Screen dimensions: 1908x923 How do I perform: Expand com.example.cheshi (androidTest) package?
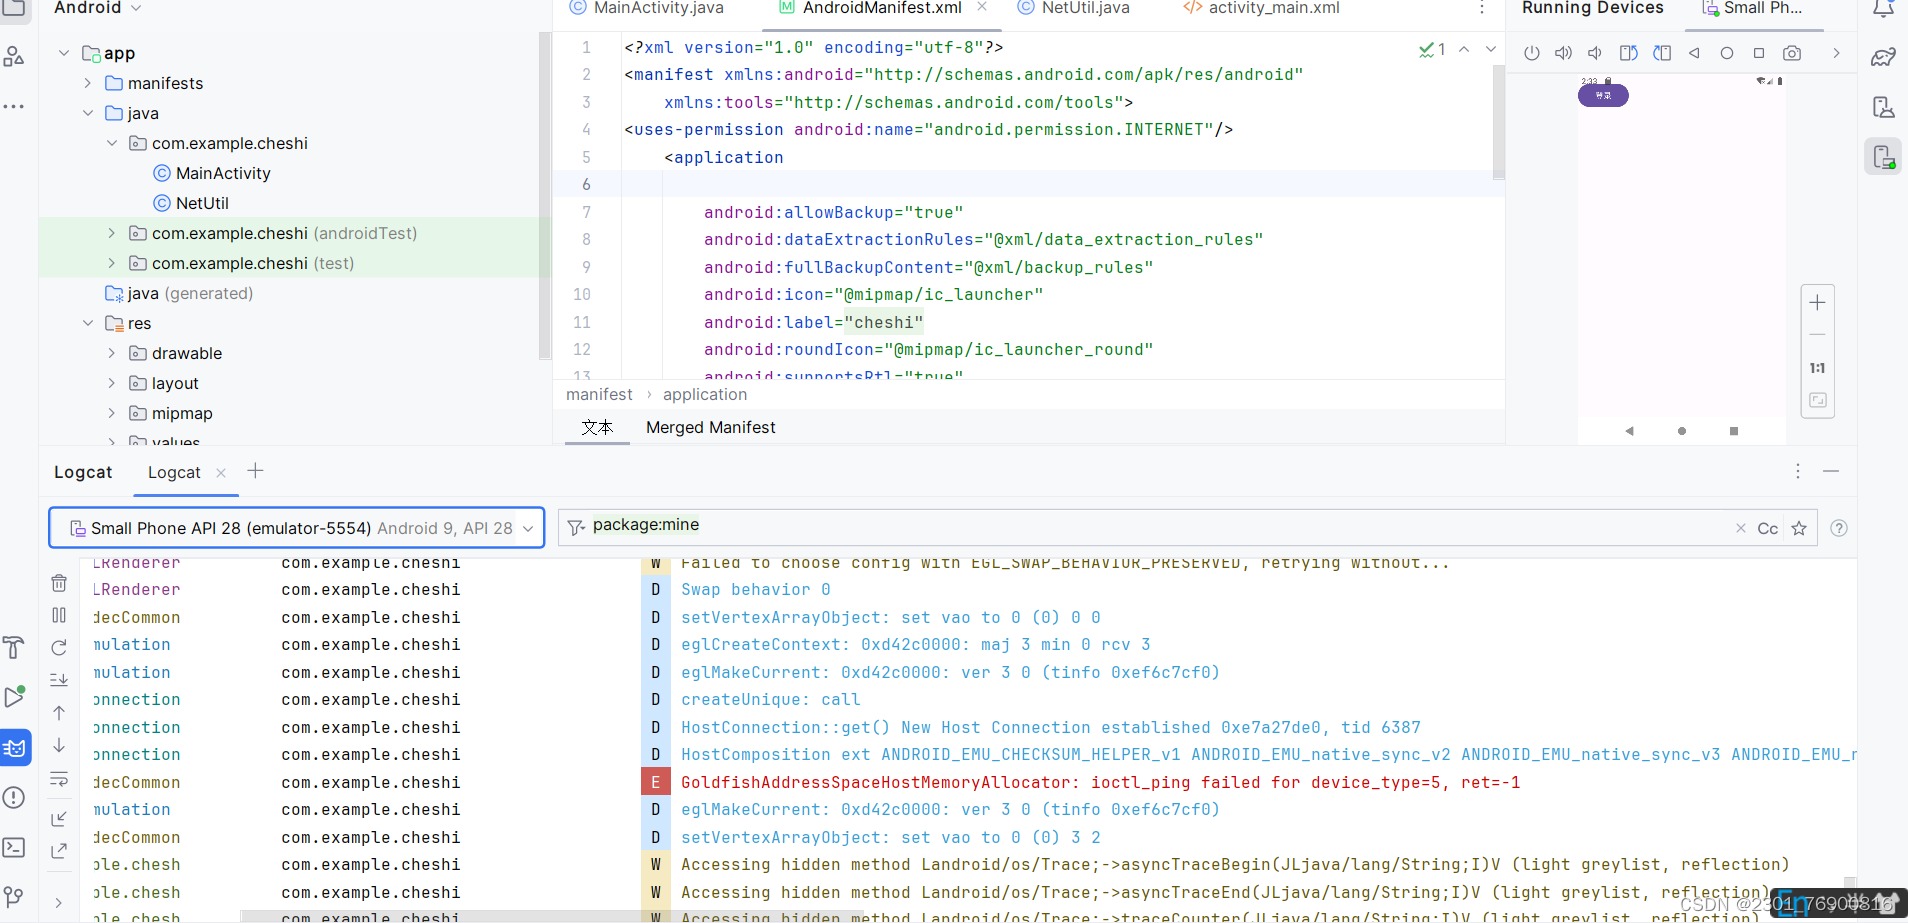112,233
